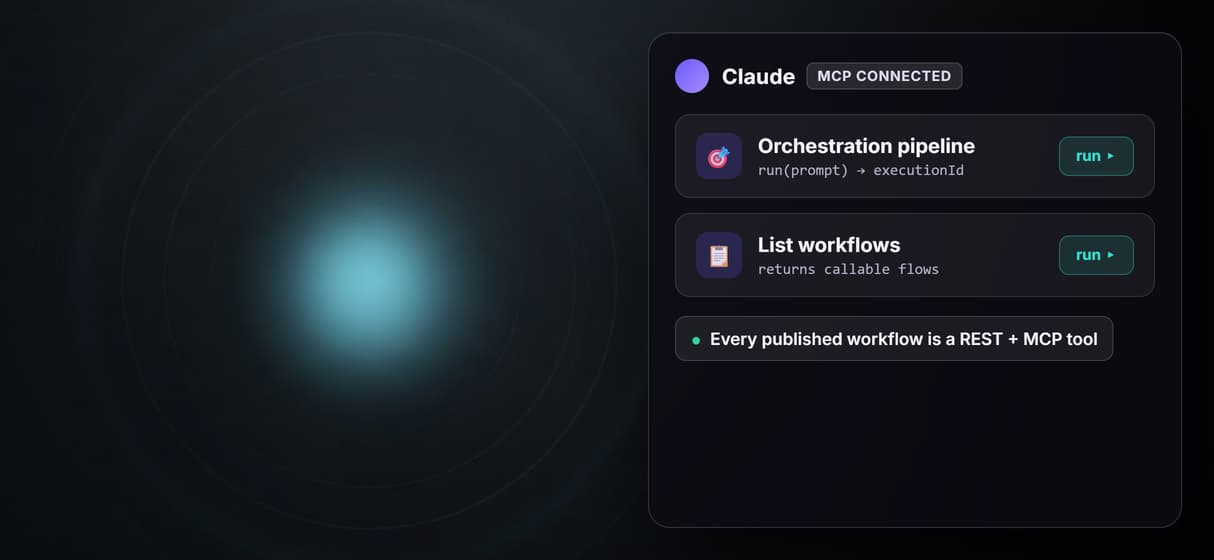Click the published workflow REST + MCP notice

(894, 339)
